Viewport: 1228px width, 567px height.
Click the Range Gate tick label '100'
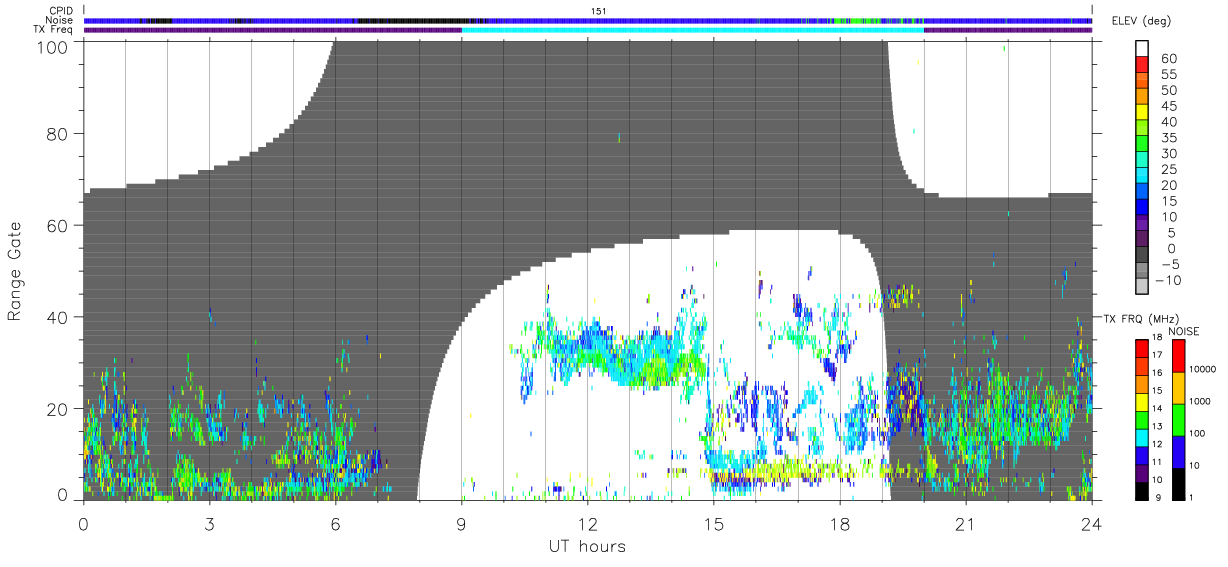tap(52, 46)
